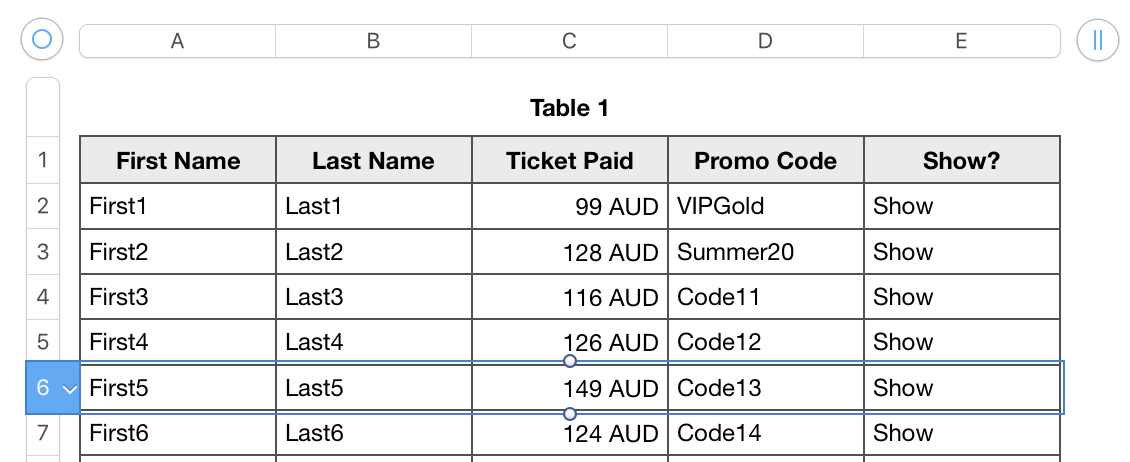
Task: Select column B header
Action: (x=373, y=41)
